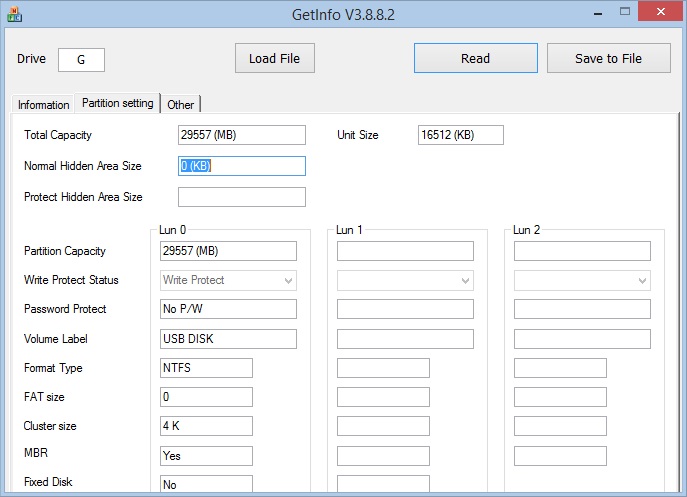Click Lun 1 Volume Label field
Viewport: 687px width, 497px height.
pos(405,339)
